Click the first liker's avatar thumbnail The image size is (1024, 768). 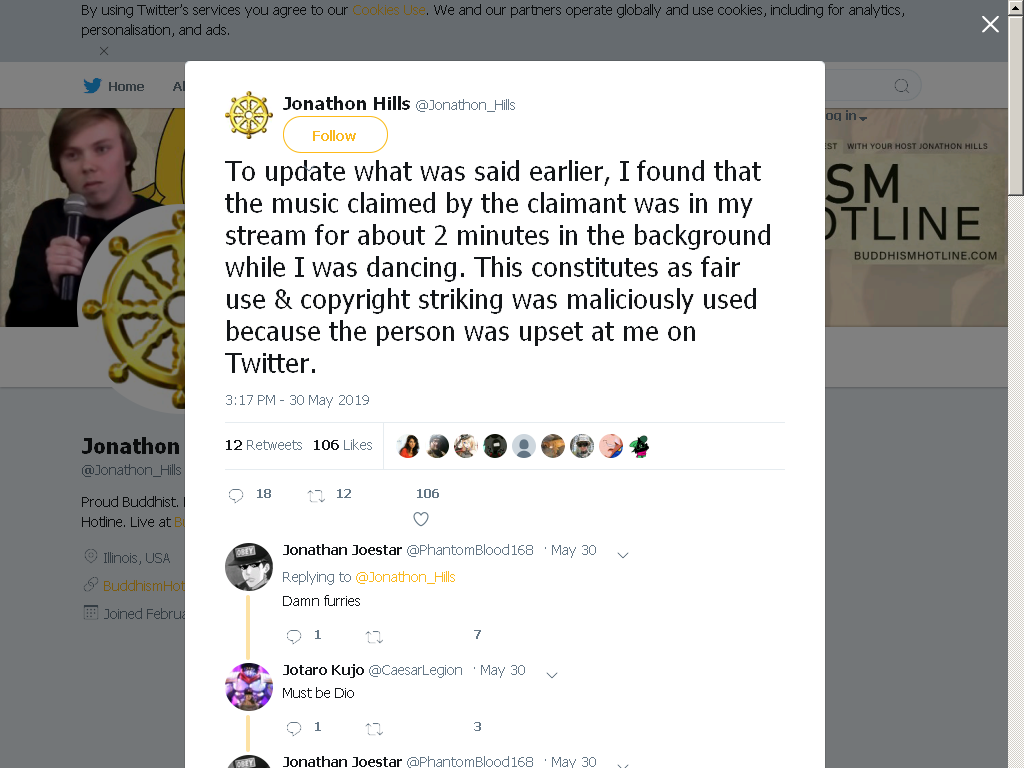point(408,446)
